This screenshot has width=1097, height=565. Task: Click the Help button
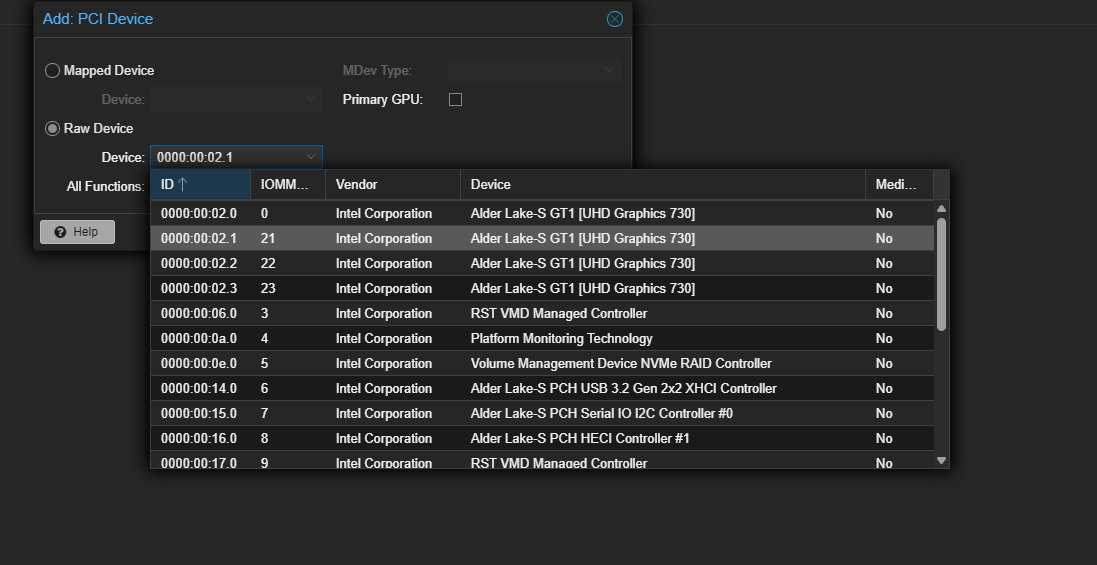click(77, 231)
